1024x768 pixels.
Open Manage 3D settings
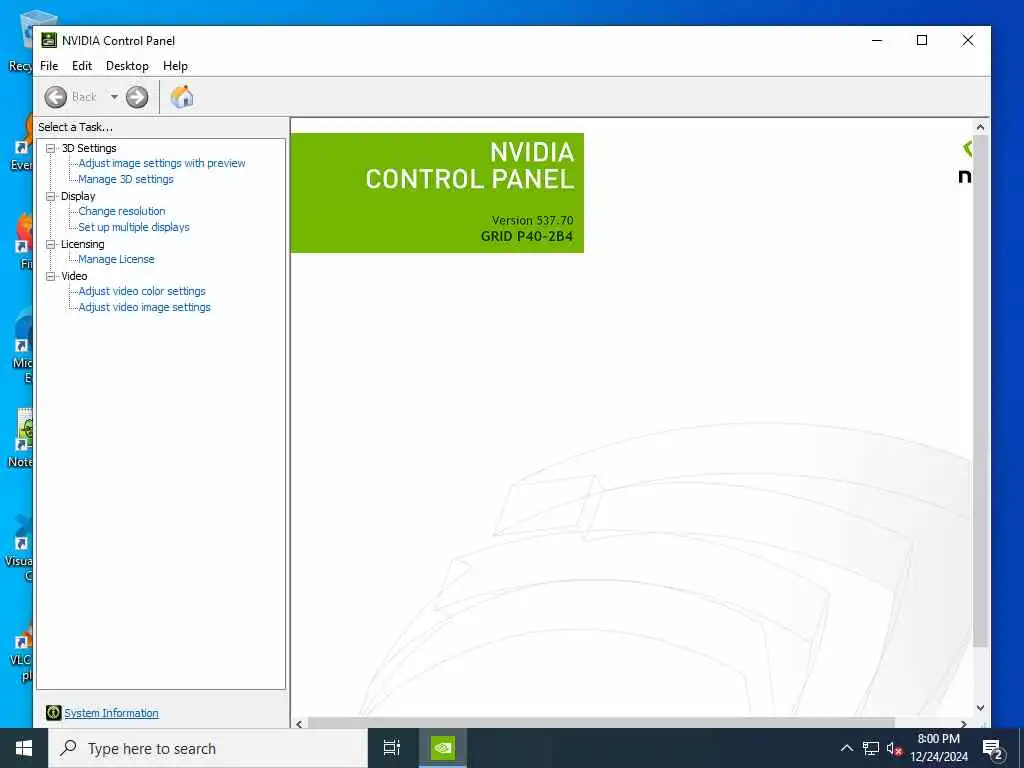[x=126, y=179]
